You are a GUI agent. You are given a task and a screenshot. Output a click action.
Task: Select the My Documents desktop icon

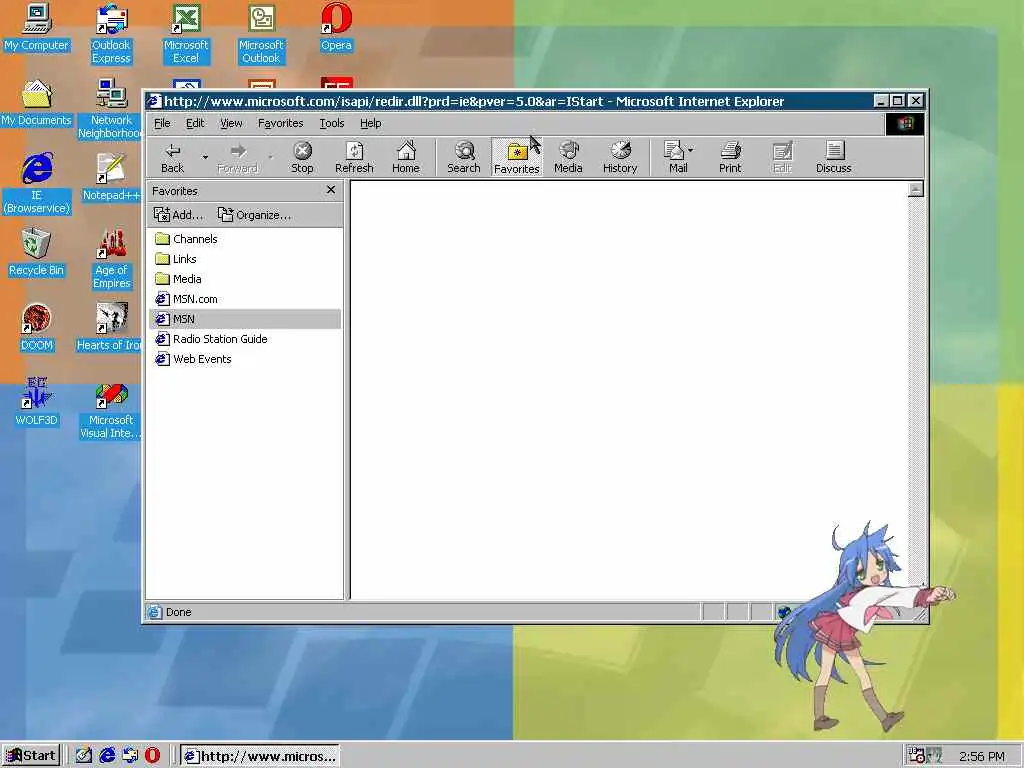[36, 103]
